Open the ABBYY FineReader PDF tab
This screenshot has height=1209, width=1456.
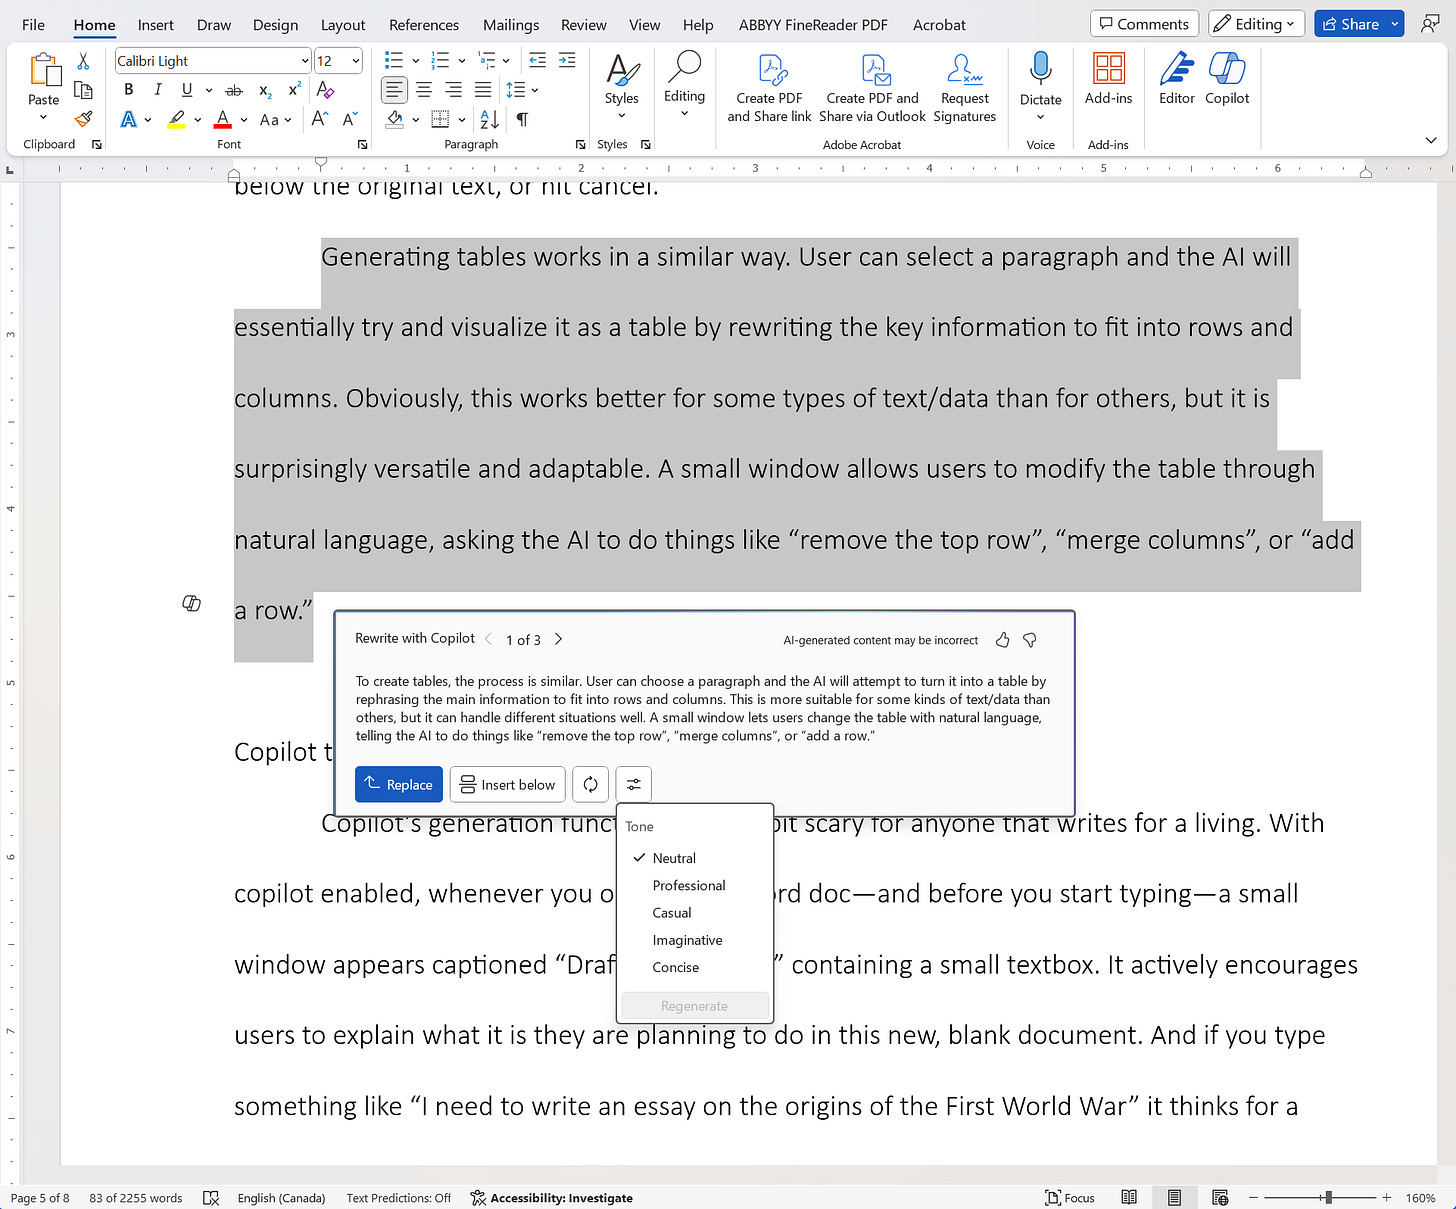tap(813, 25)
